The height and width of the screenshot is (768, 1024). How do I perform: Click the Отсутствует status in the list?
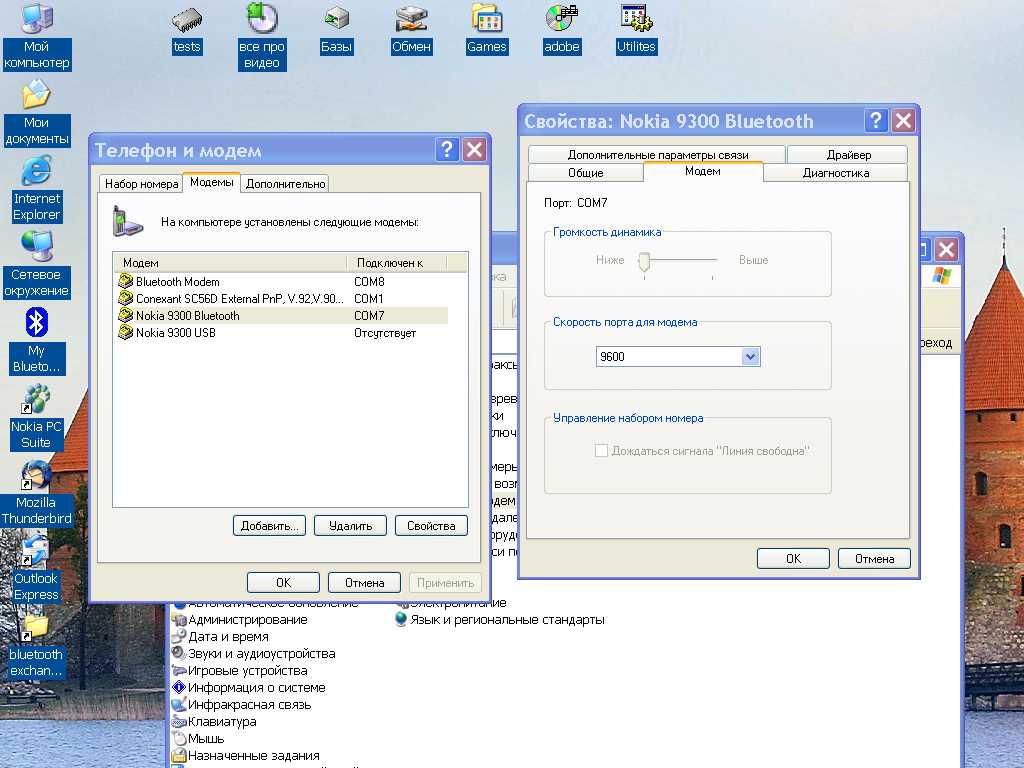pyautogui.click(x=385, y=332)
